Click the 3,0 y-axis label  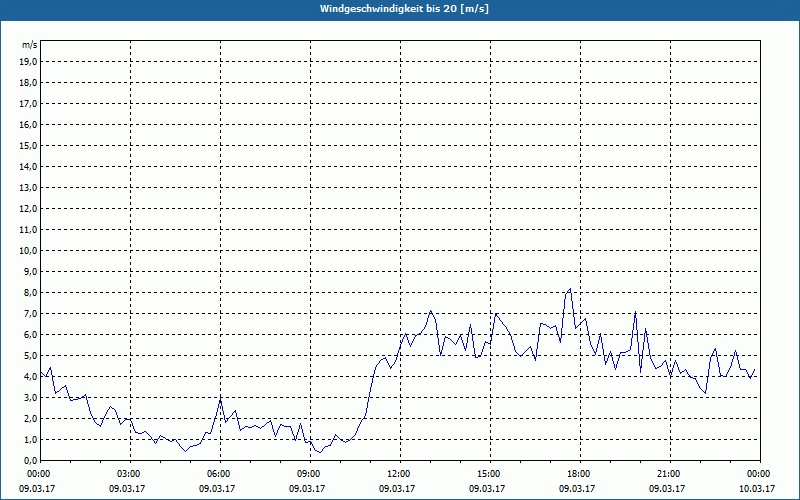[x=30, y=397]
